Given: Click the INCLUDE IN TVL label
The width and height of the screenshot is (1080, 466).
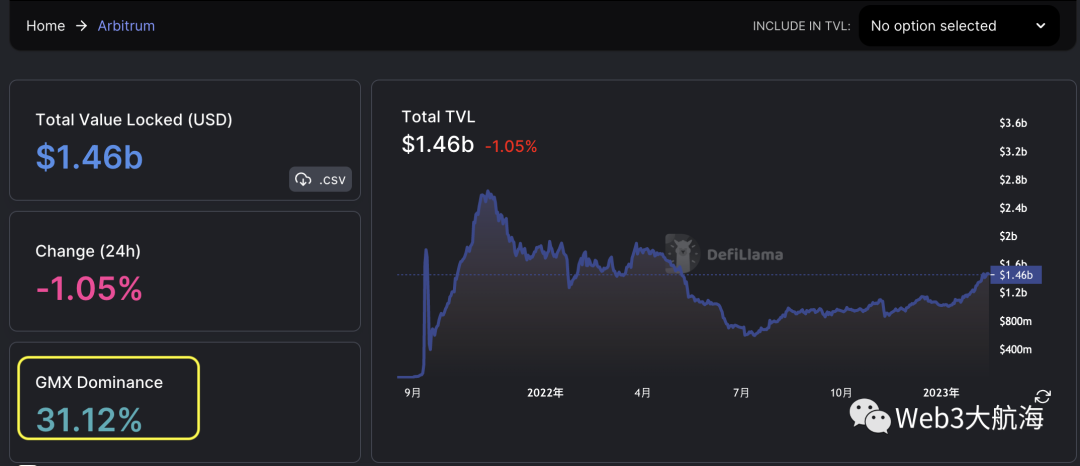Looking at the screenshot, I should coord(802,26).
